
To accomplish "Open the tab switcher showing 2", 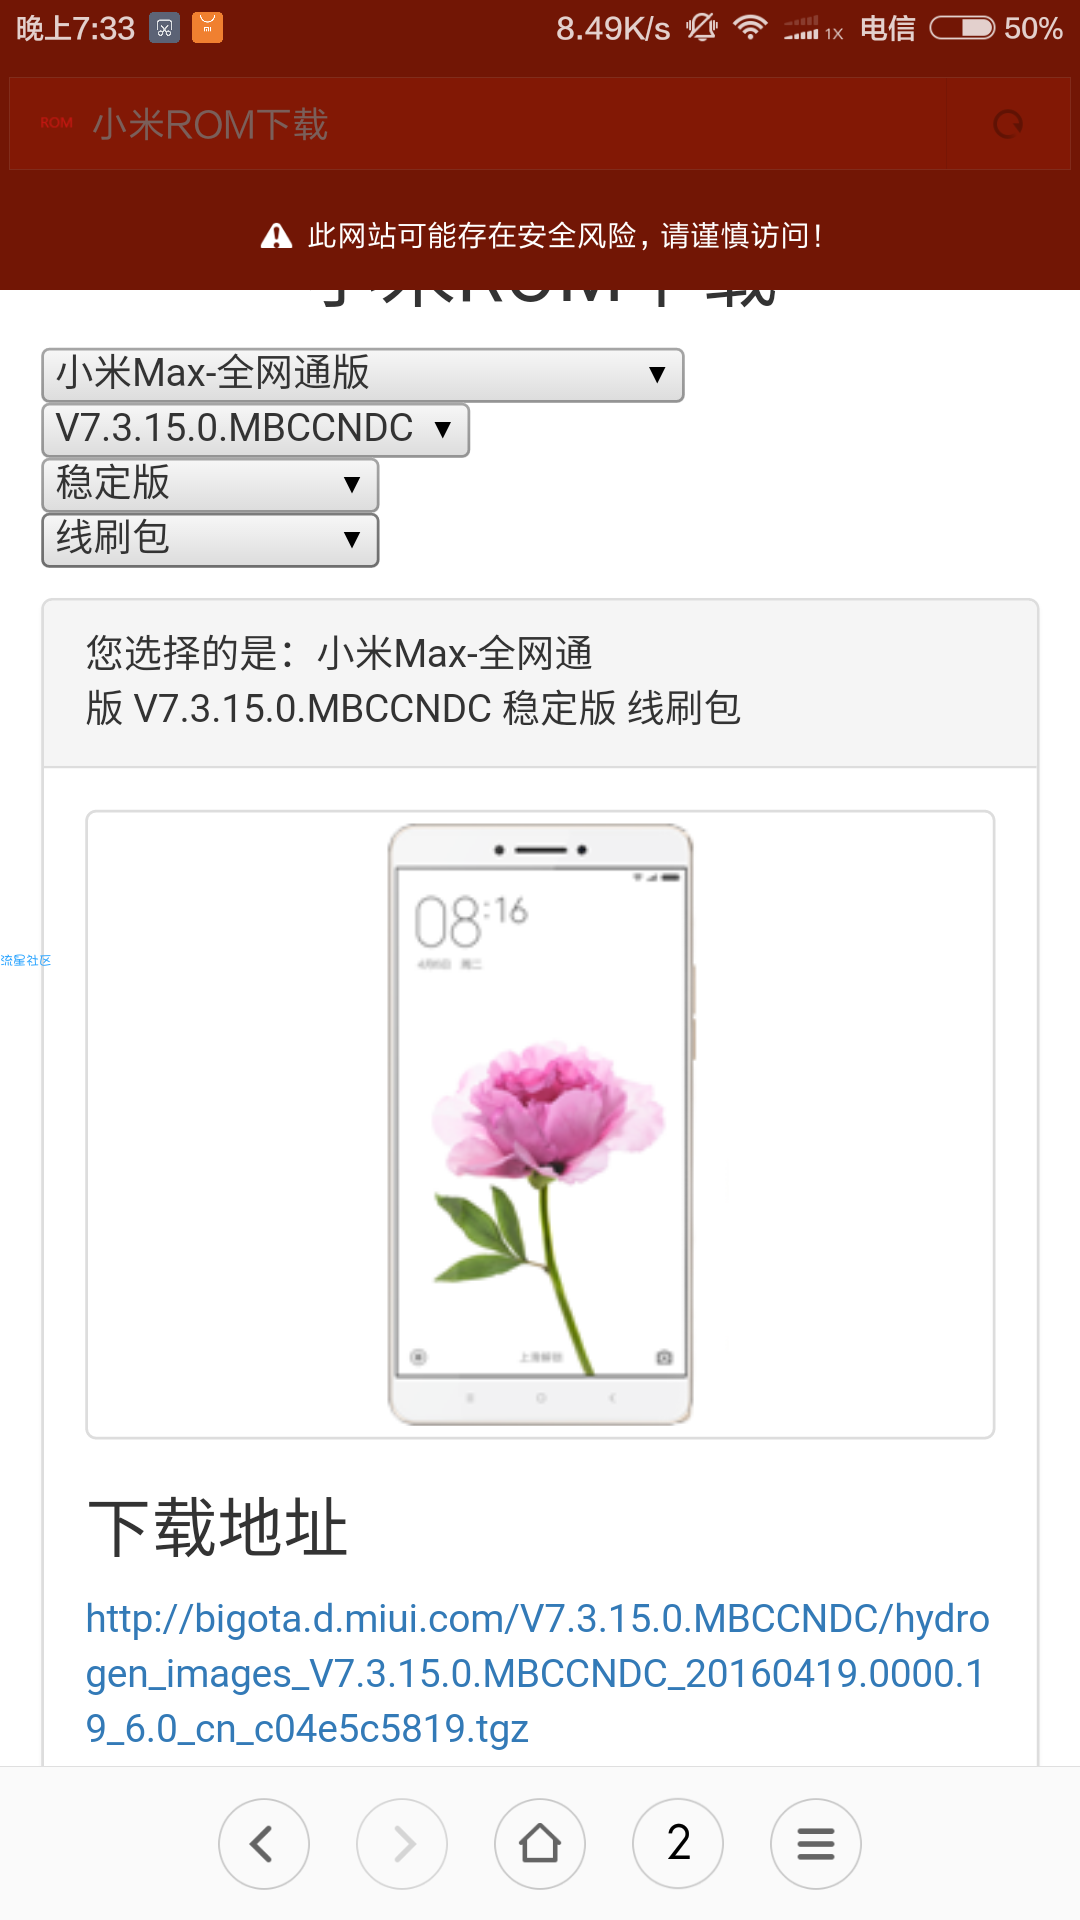I will 678,1843.
